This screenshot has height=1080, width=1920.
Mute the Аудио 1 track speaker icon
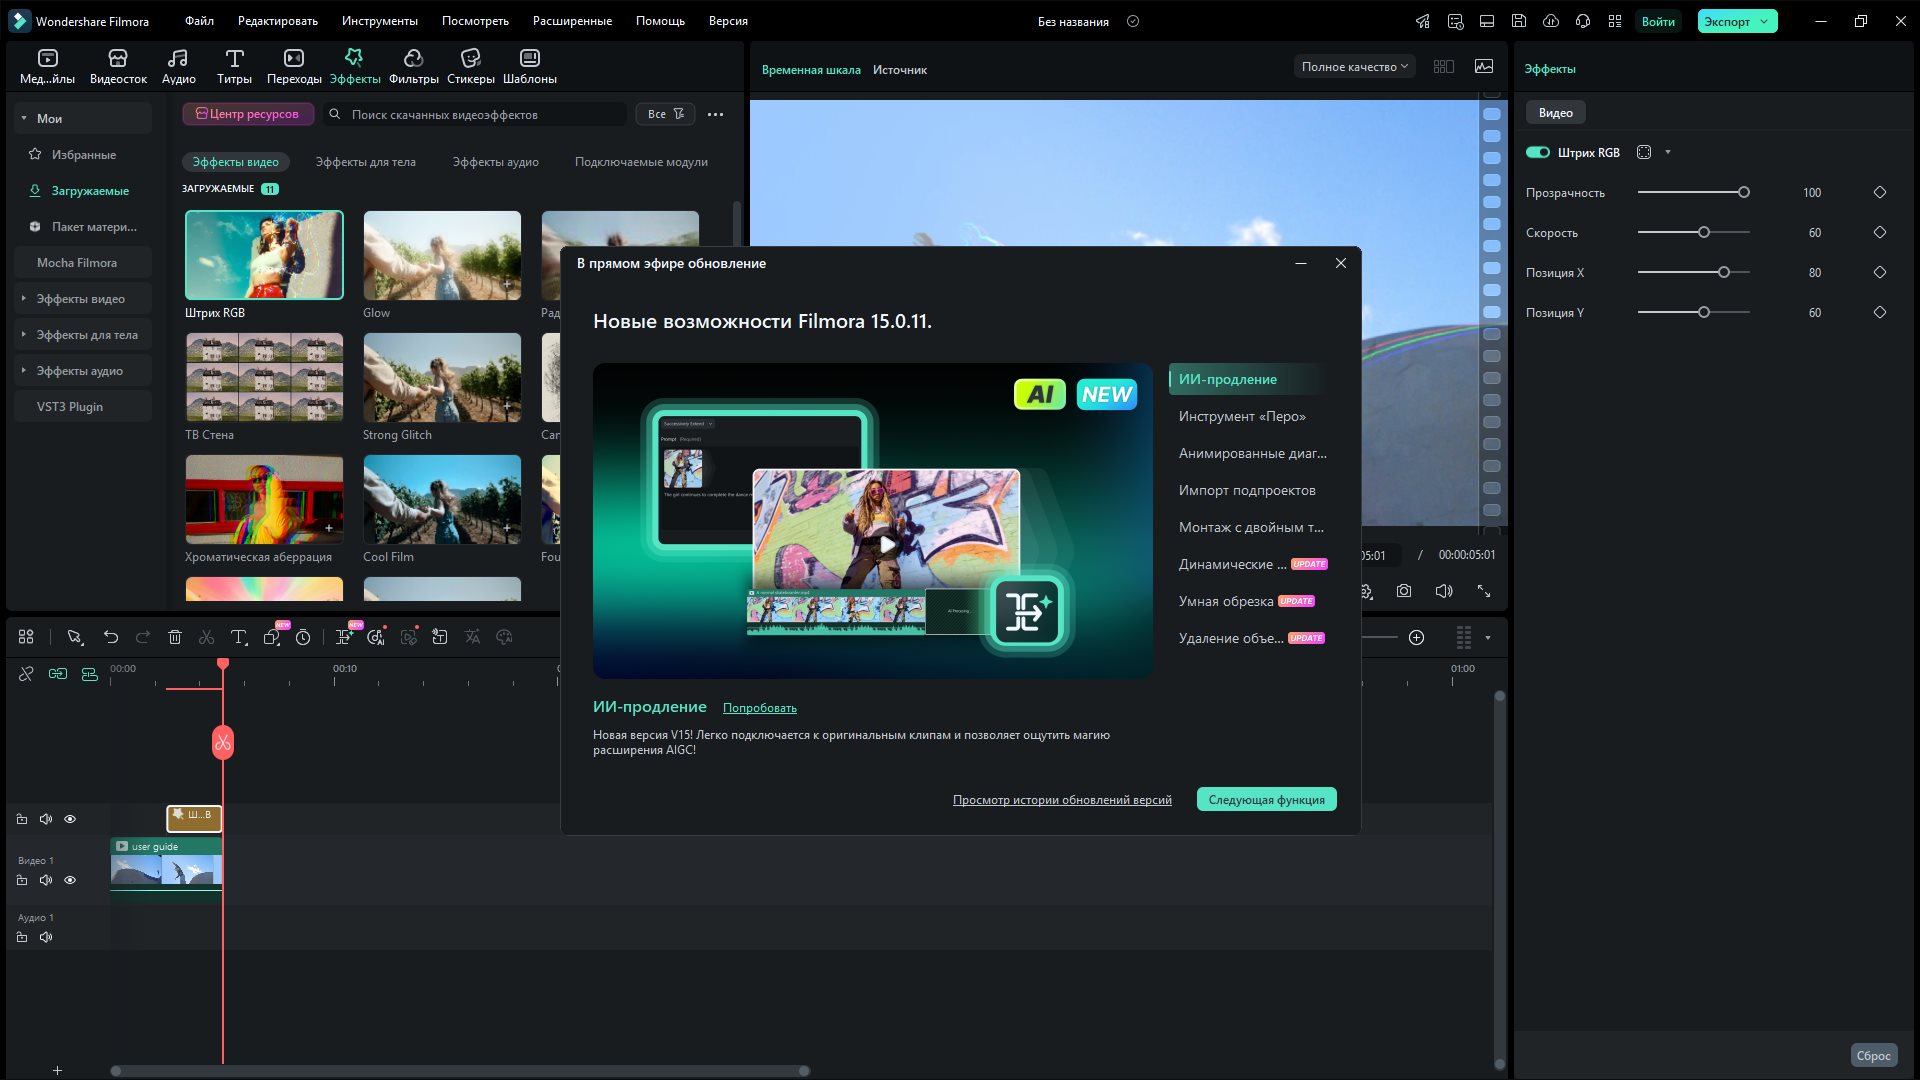(x=46, y=938)
